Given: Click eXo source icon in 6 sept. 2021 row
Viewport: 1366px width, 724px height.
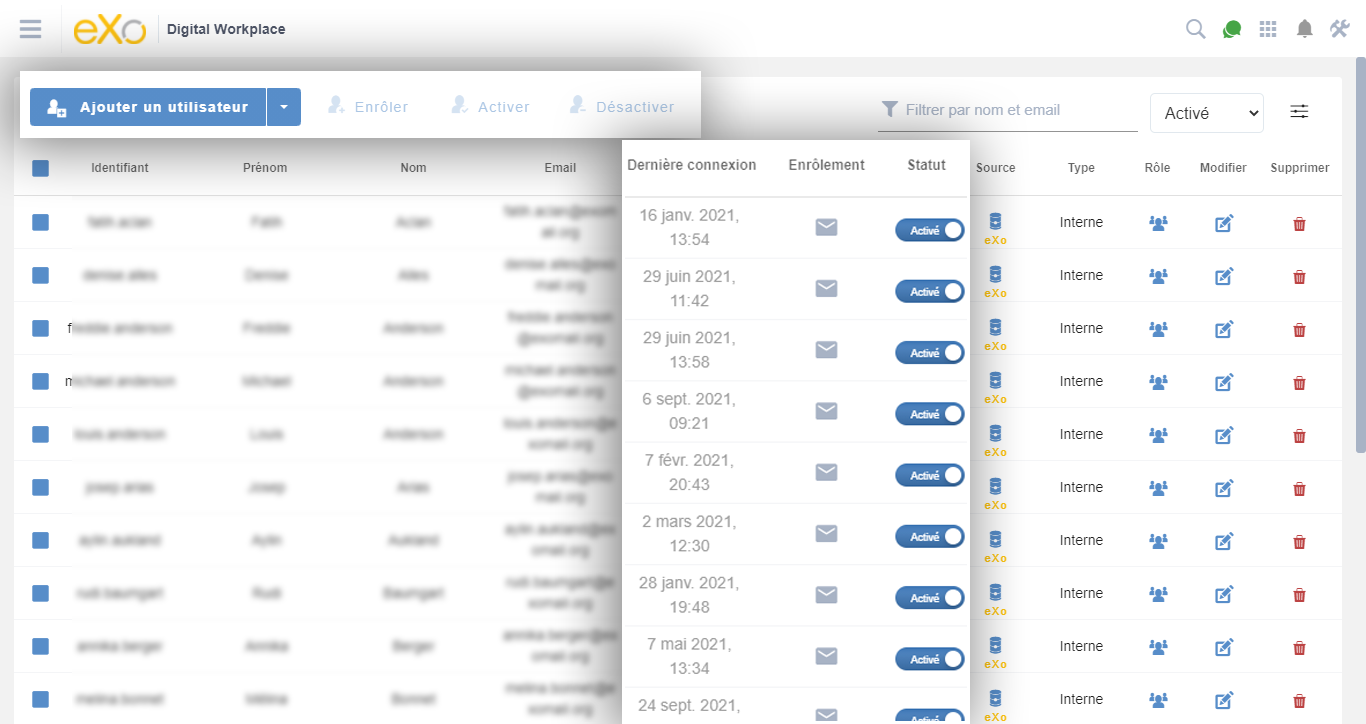Looking at the screenshot, I should tap(995, 388).
